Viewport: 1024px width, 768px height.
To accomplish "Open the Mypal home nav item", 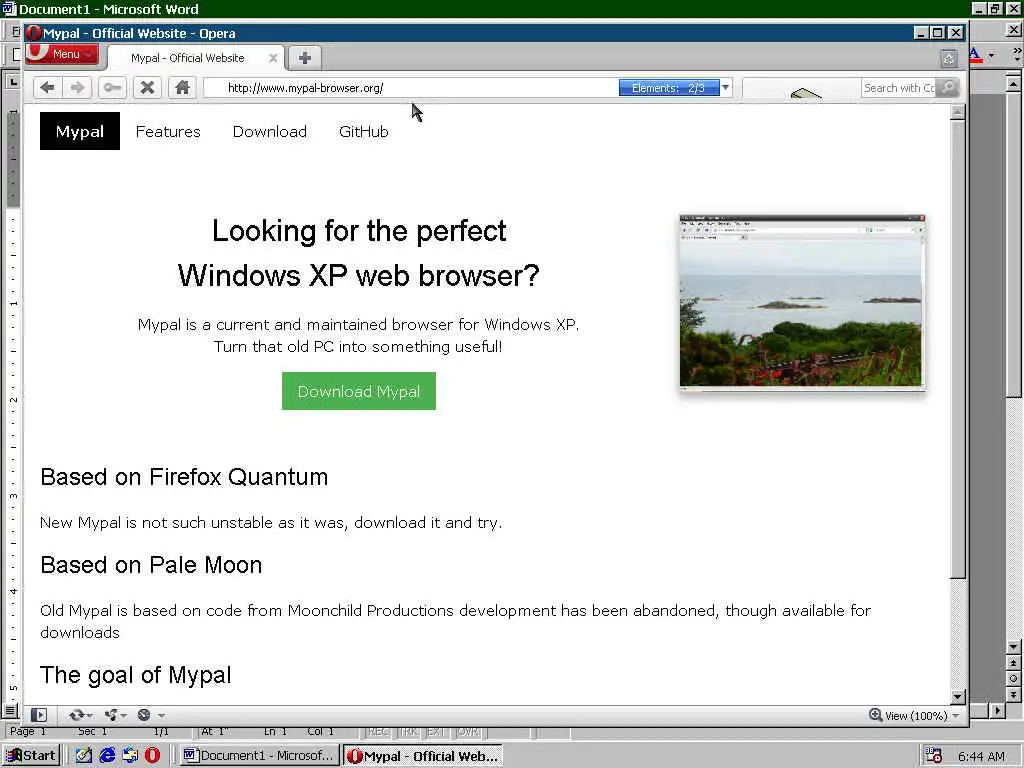I will 80,131.
